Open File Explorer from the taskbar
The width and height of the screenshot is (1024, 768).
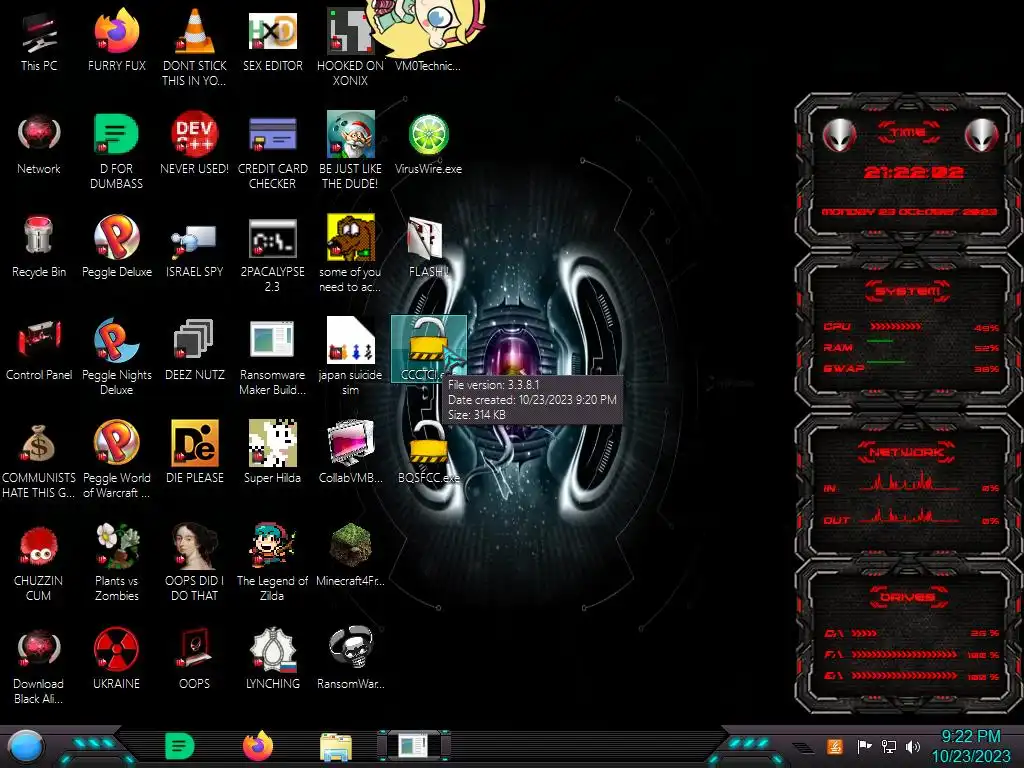tap(336, 747)
